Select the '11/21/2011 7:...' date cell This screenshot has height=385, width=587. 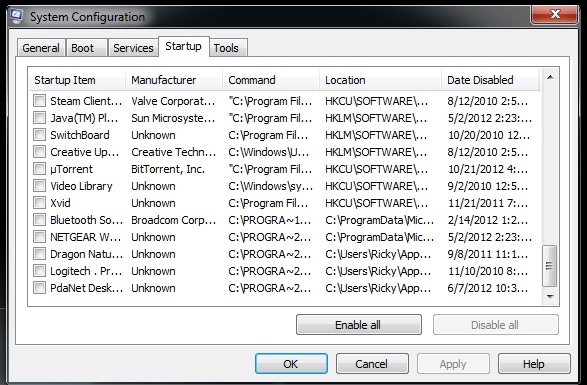(x=488, y=203)
